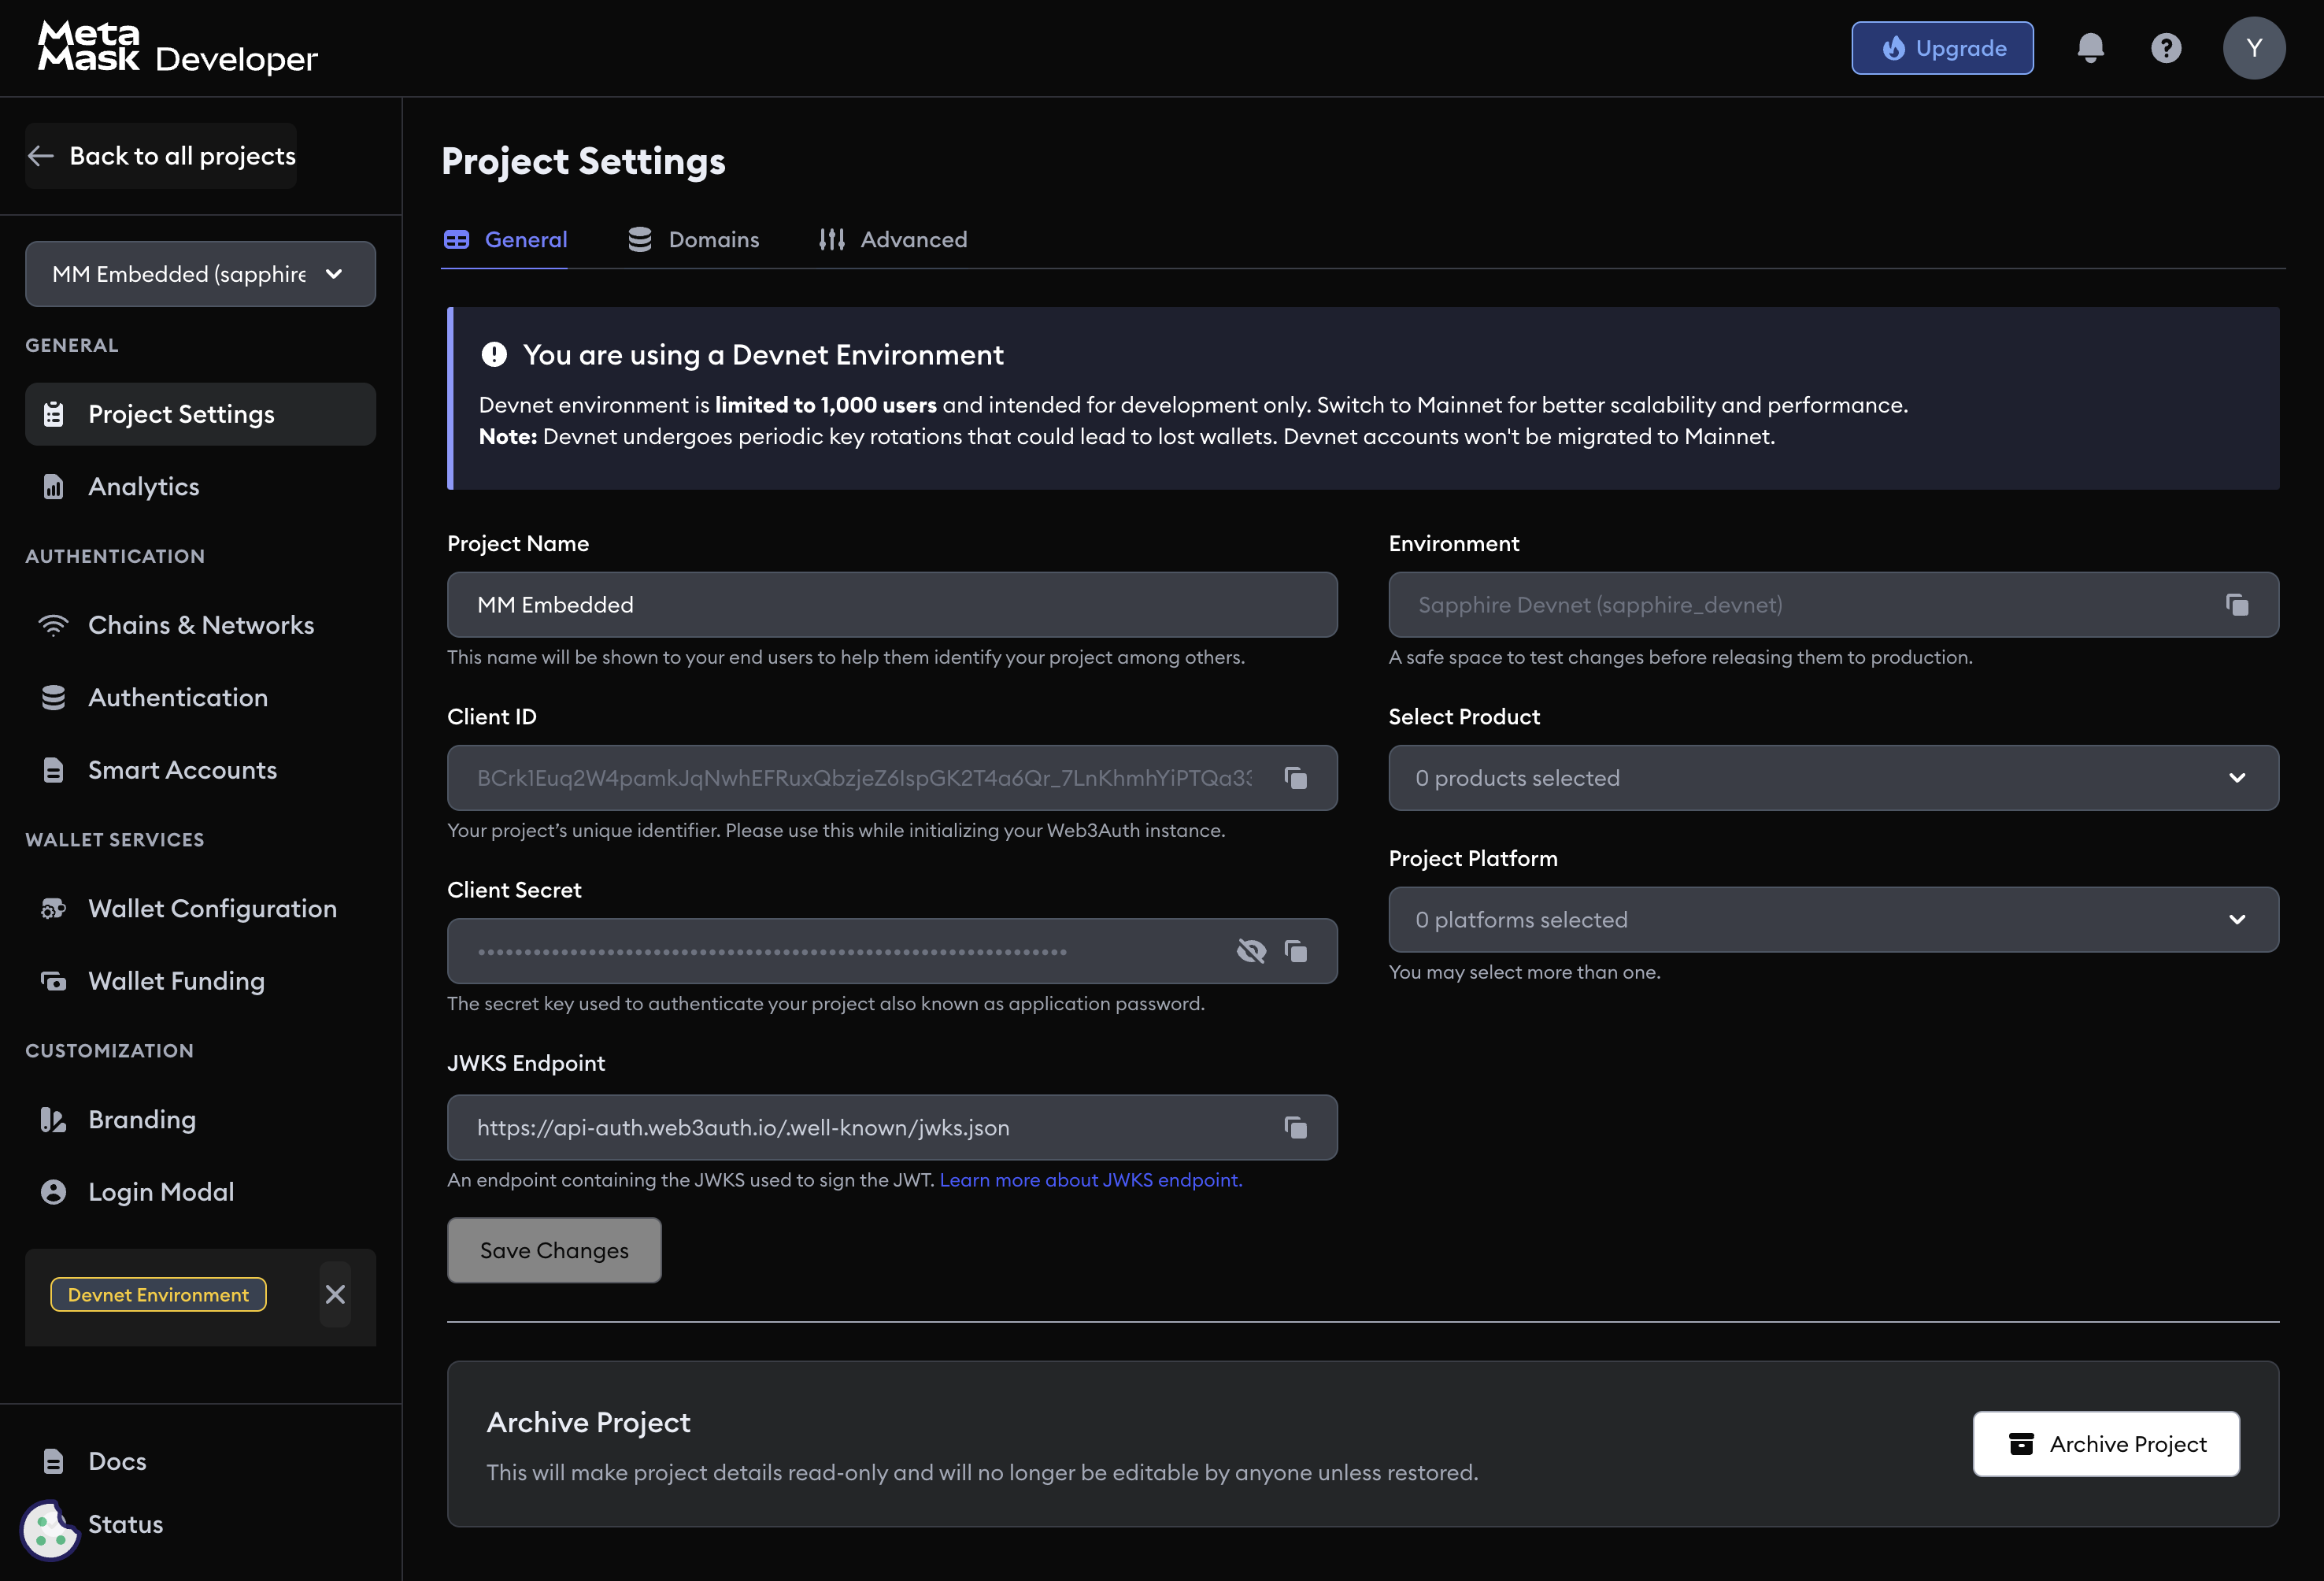This screenshot has height=1581, width=2324.
Task: Open Authentication in the sidebar
Action: tap(200, 697)
